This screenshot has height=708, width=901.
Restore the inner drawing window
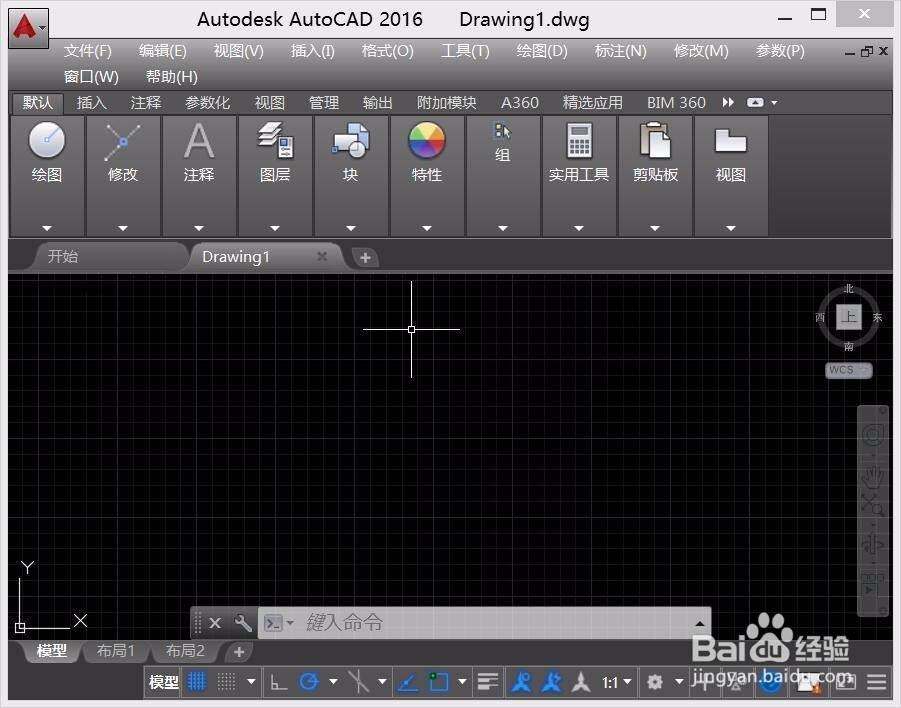pos(867,52)
